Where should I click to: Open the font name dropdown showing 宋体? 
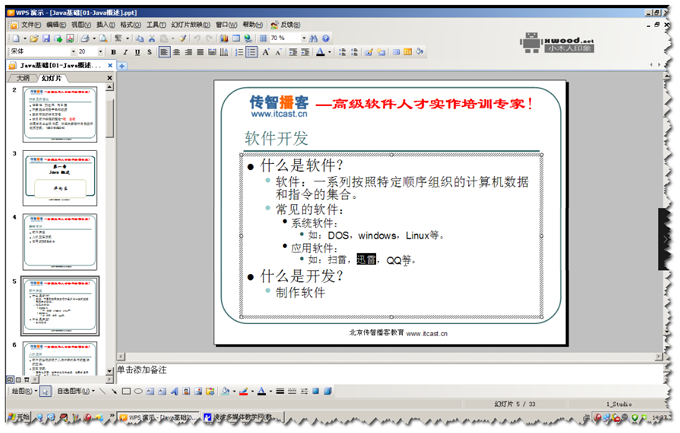click(x=73, y=52)
